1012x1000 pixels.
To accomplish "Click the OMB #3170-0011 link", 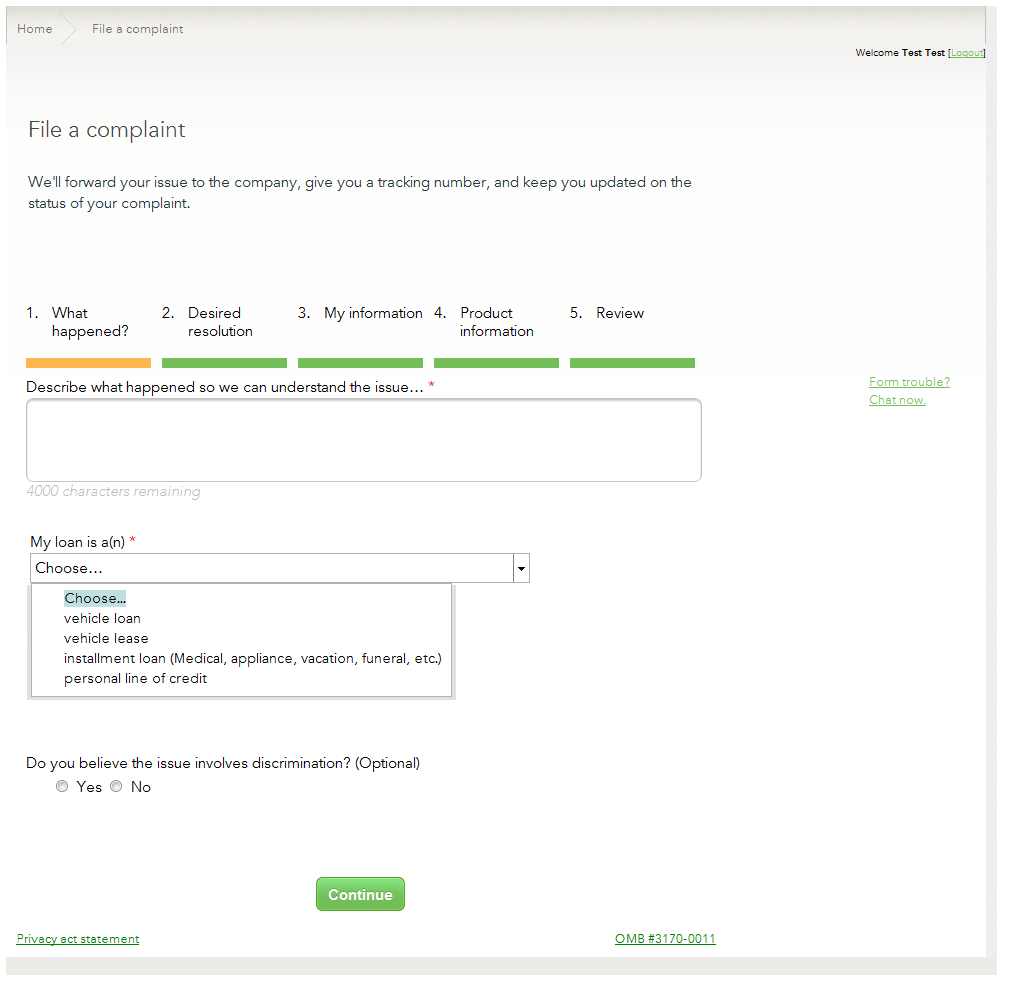I will [x=665, y=939].
